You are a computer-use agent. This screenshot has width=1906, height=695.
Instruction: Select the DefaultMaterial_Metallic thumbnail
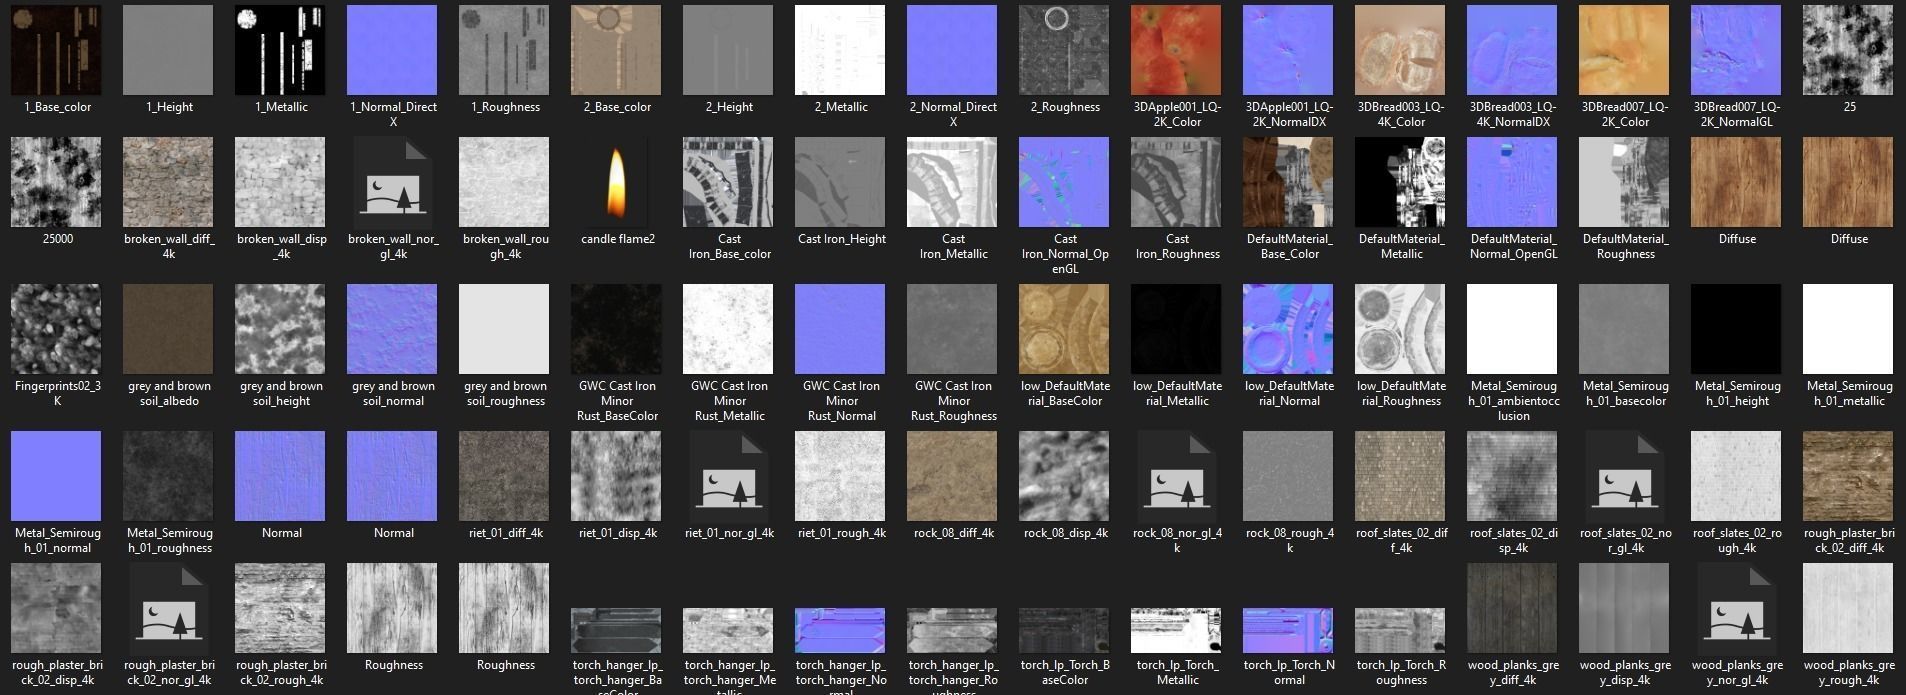pyautogui.click(x=1400, y=182)
